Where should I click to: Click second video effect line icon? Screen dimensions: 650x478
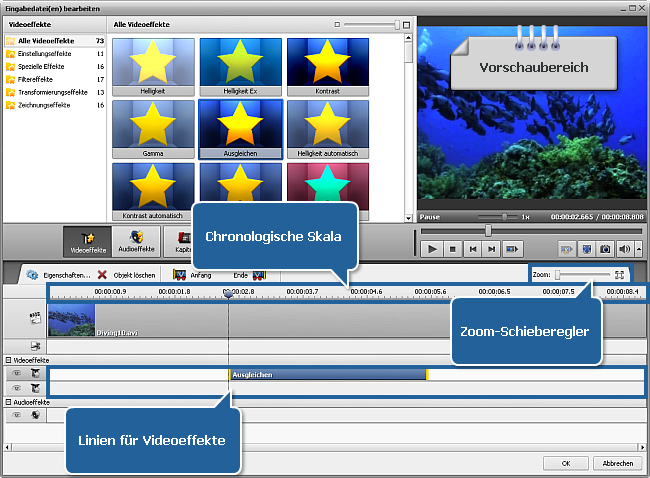coord(36,388)
